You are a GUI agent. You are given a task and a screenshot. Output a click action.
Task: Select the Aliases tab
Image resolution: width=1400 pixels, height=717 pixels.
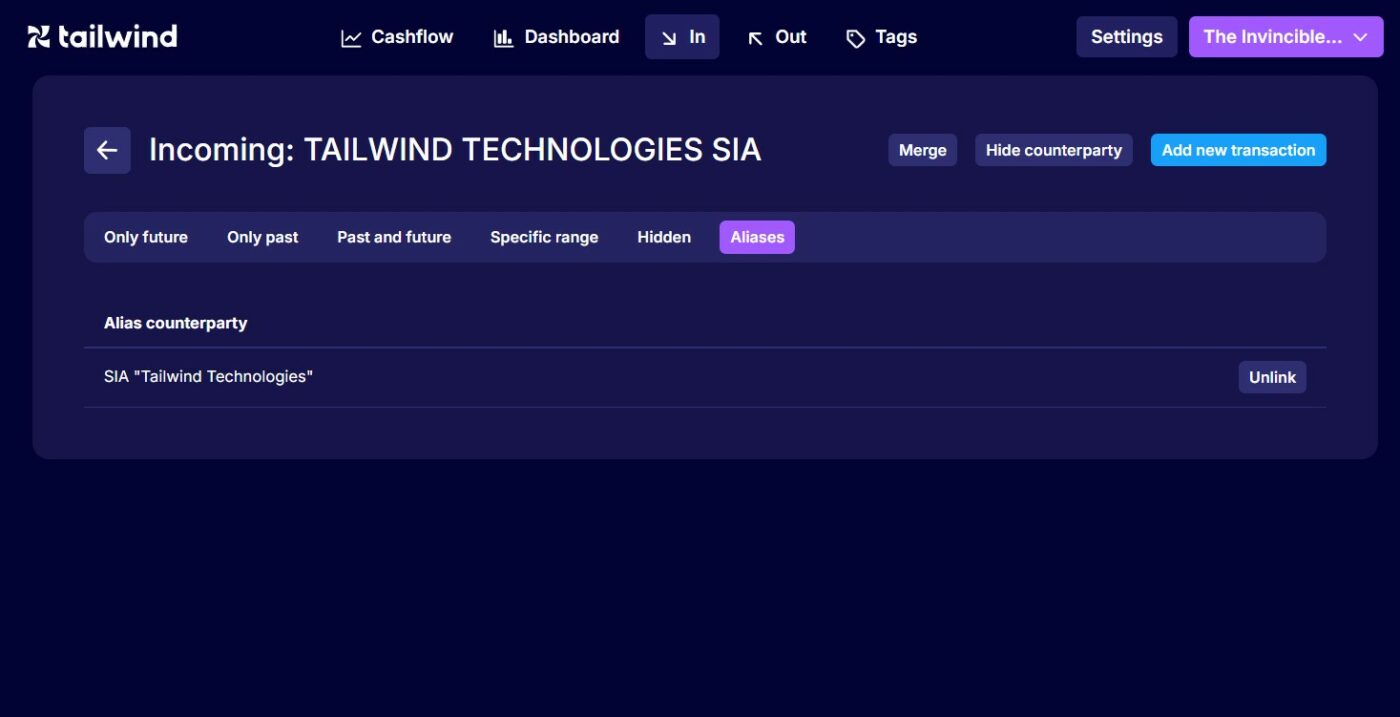757,237
